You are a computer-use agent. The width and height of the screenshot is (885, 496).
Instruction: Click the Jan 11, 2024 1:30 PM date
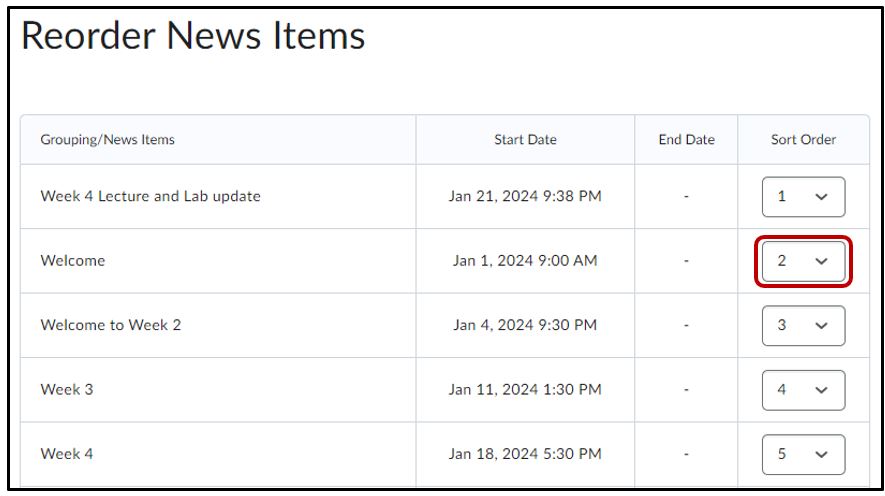tap(525, 389)
